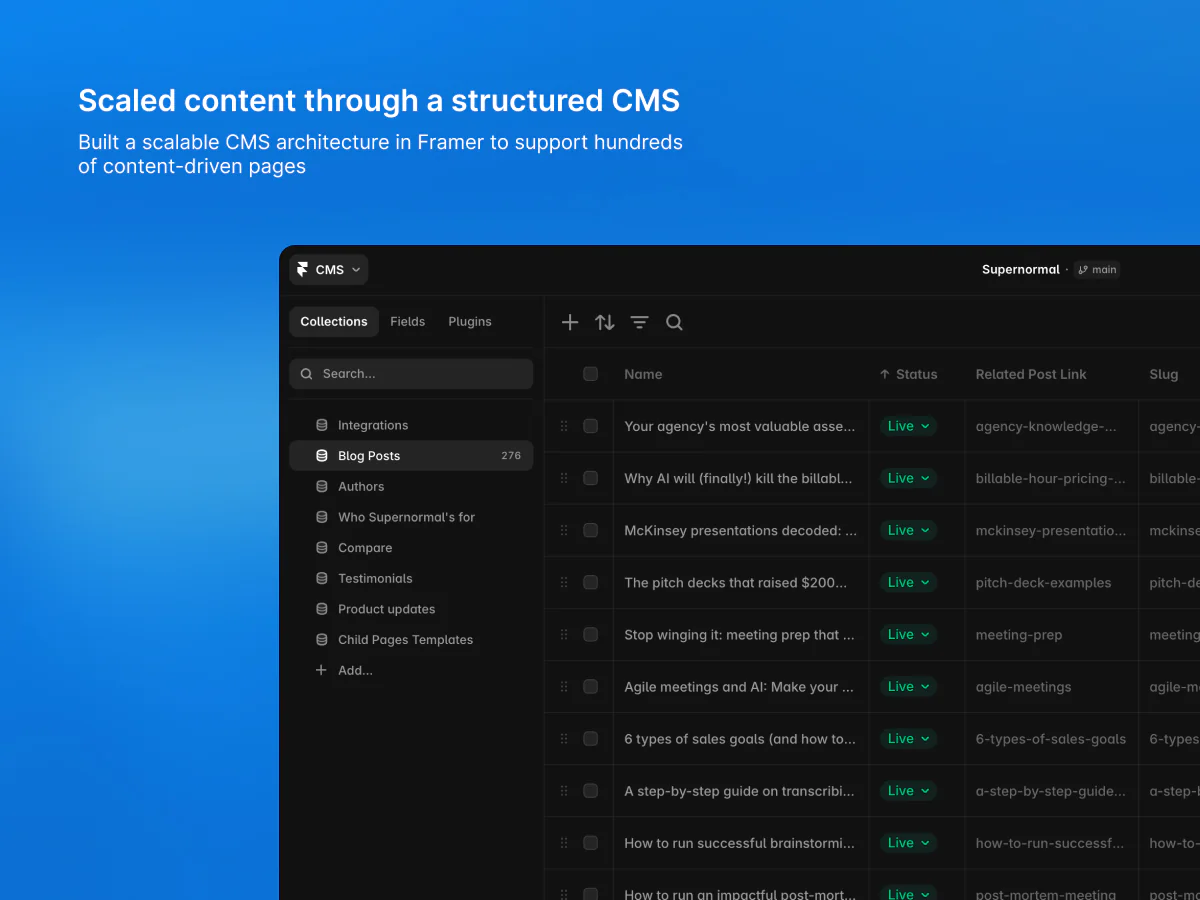Change status of pitch-deck-examples row
This screenshot has height=900, width=1200.
click(x=908, y=582)
